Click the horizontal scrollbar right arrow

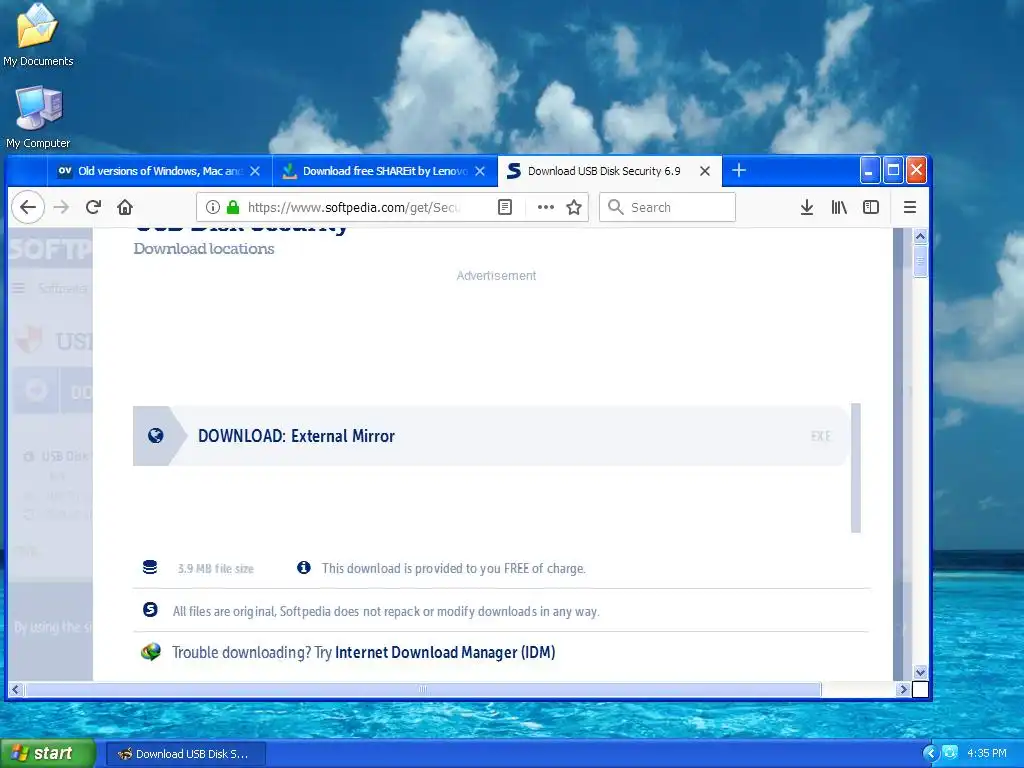coord(903,689)
